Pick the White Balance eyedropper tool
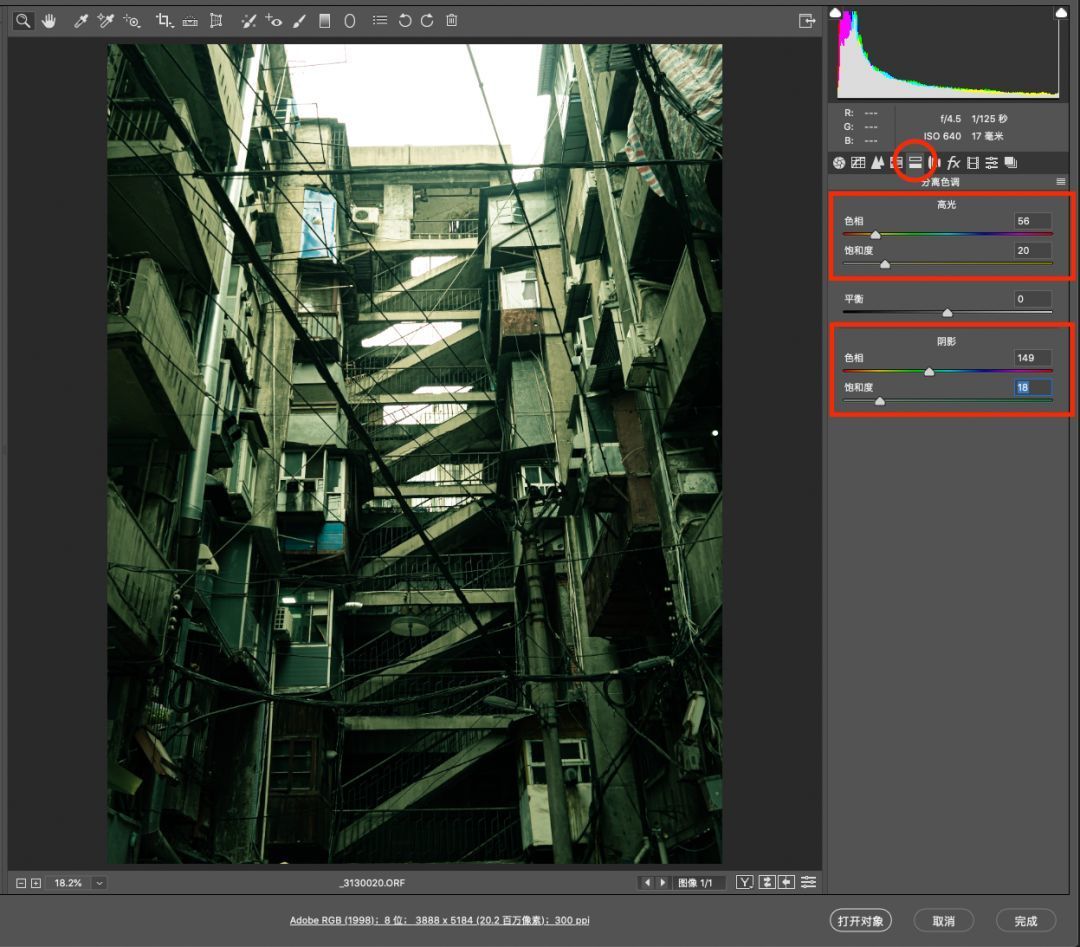 click(81, 21)
